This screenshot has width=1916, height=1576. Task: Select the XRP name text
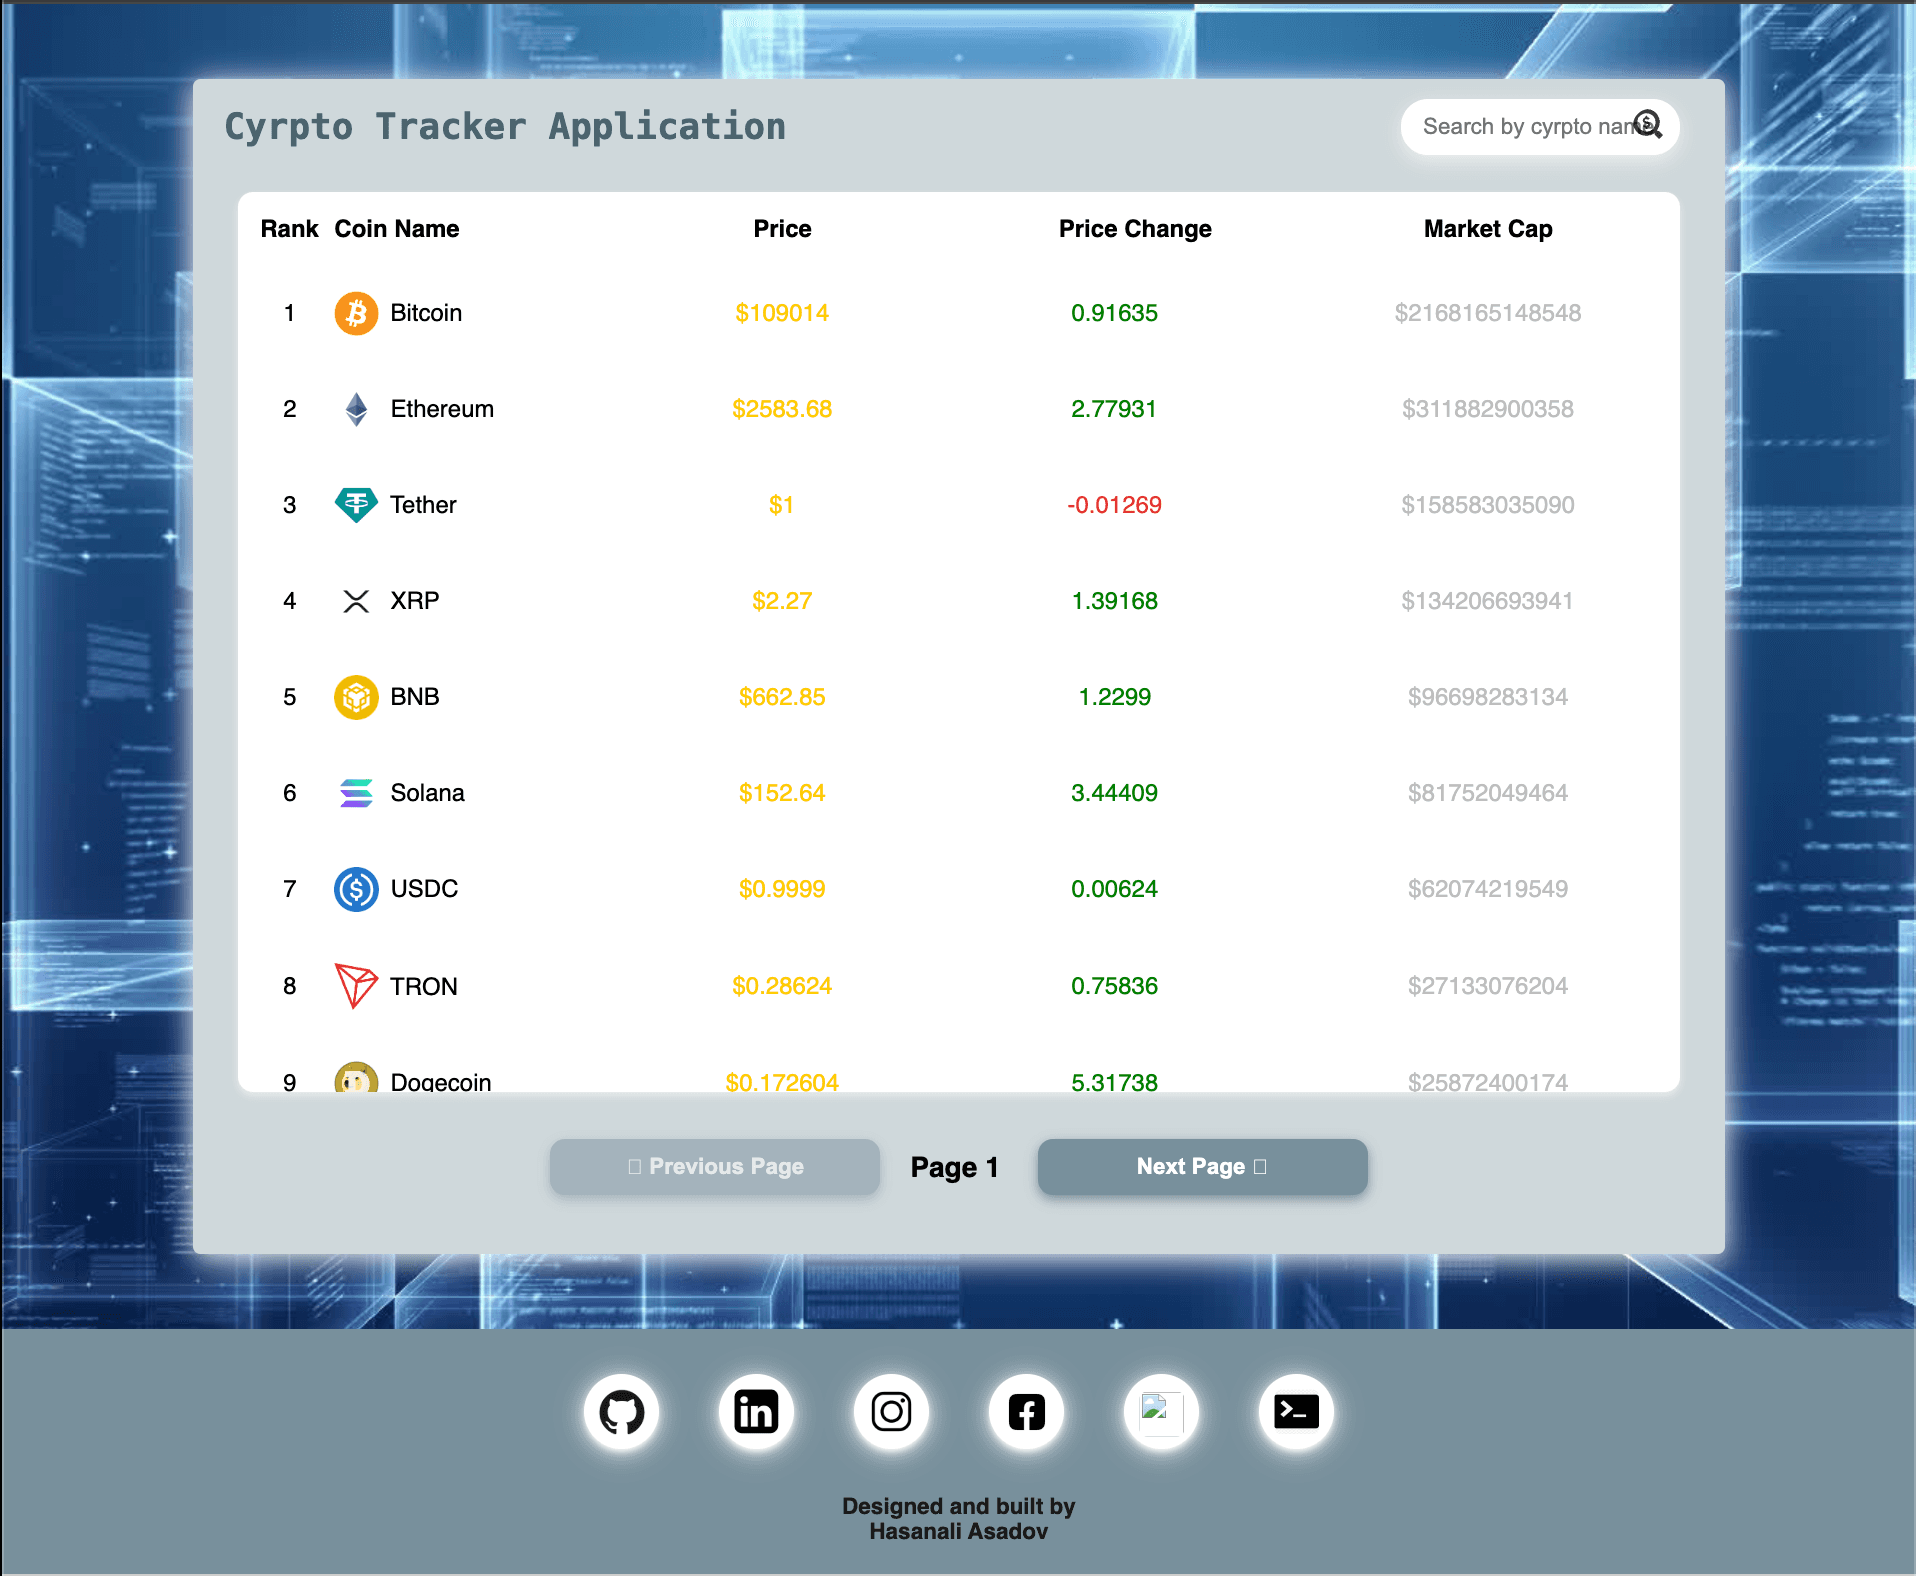pos(415,601)
